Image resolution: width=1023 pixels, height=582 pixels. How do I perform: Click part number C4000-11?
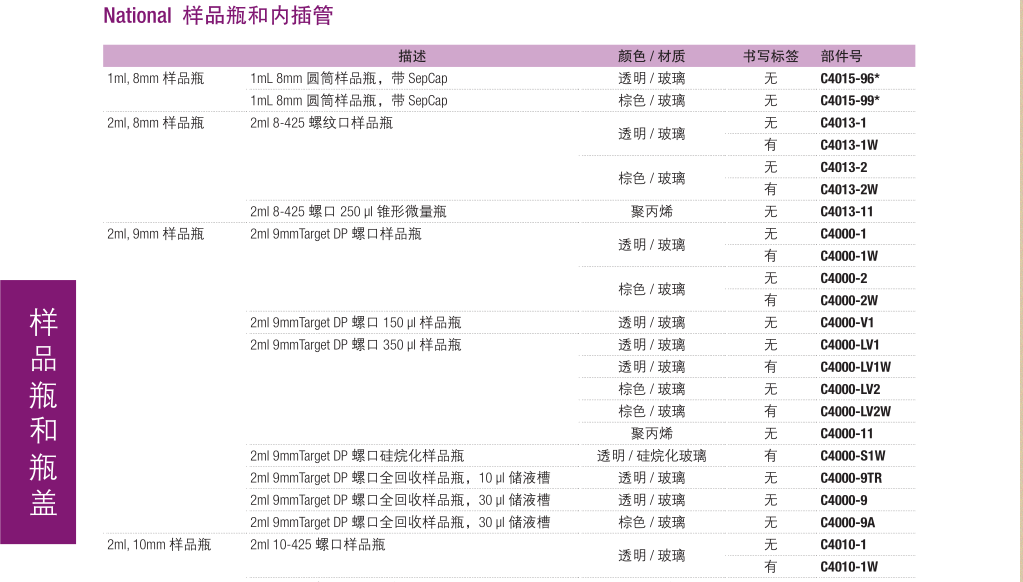pyautogui.click(x=847, y=433)
